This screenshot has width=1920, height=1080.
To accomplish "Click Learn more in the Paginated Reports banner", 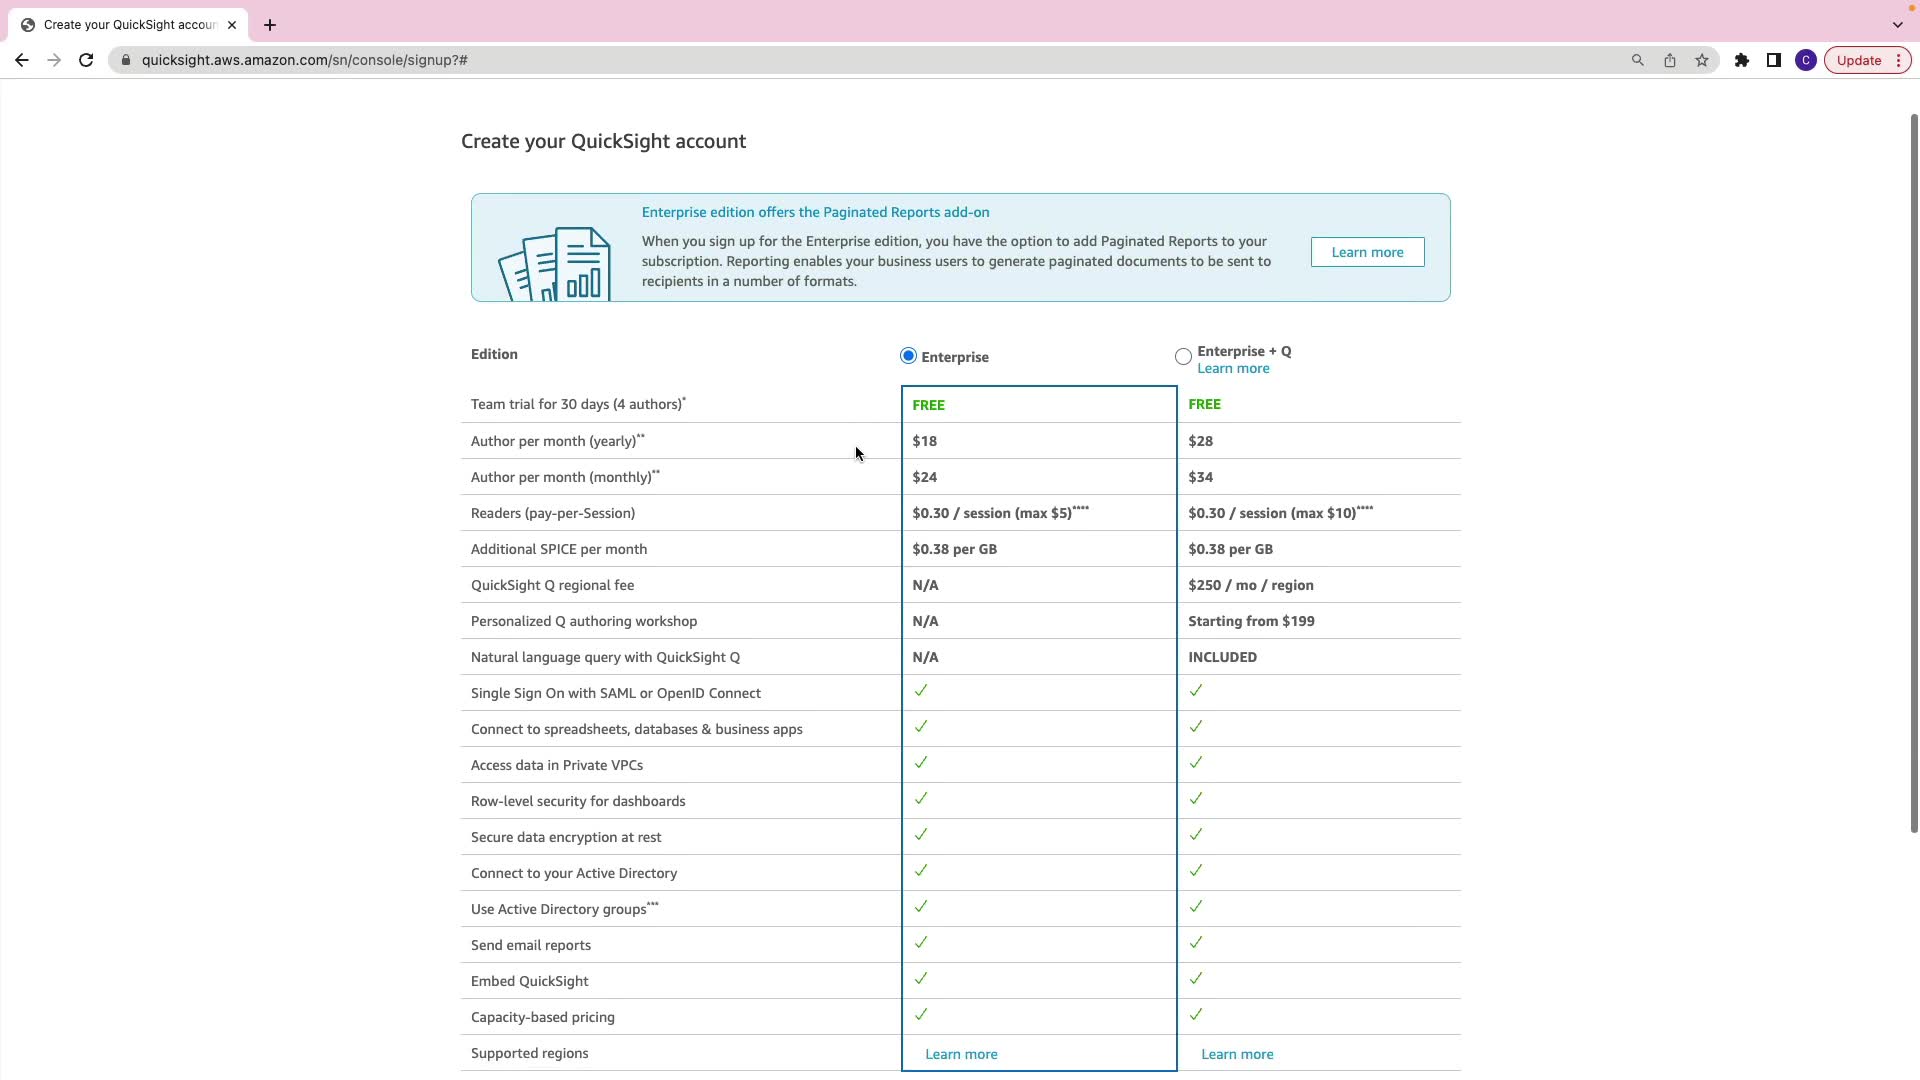I will click(1367, 252).
